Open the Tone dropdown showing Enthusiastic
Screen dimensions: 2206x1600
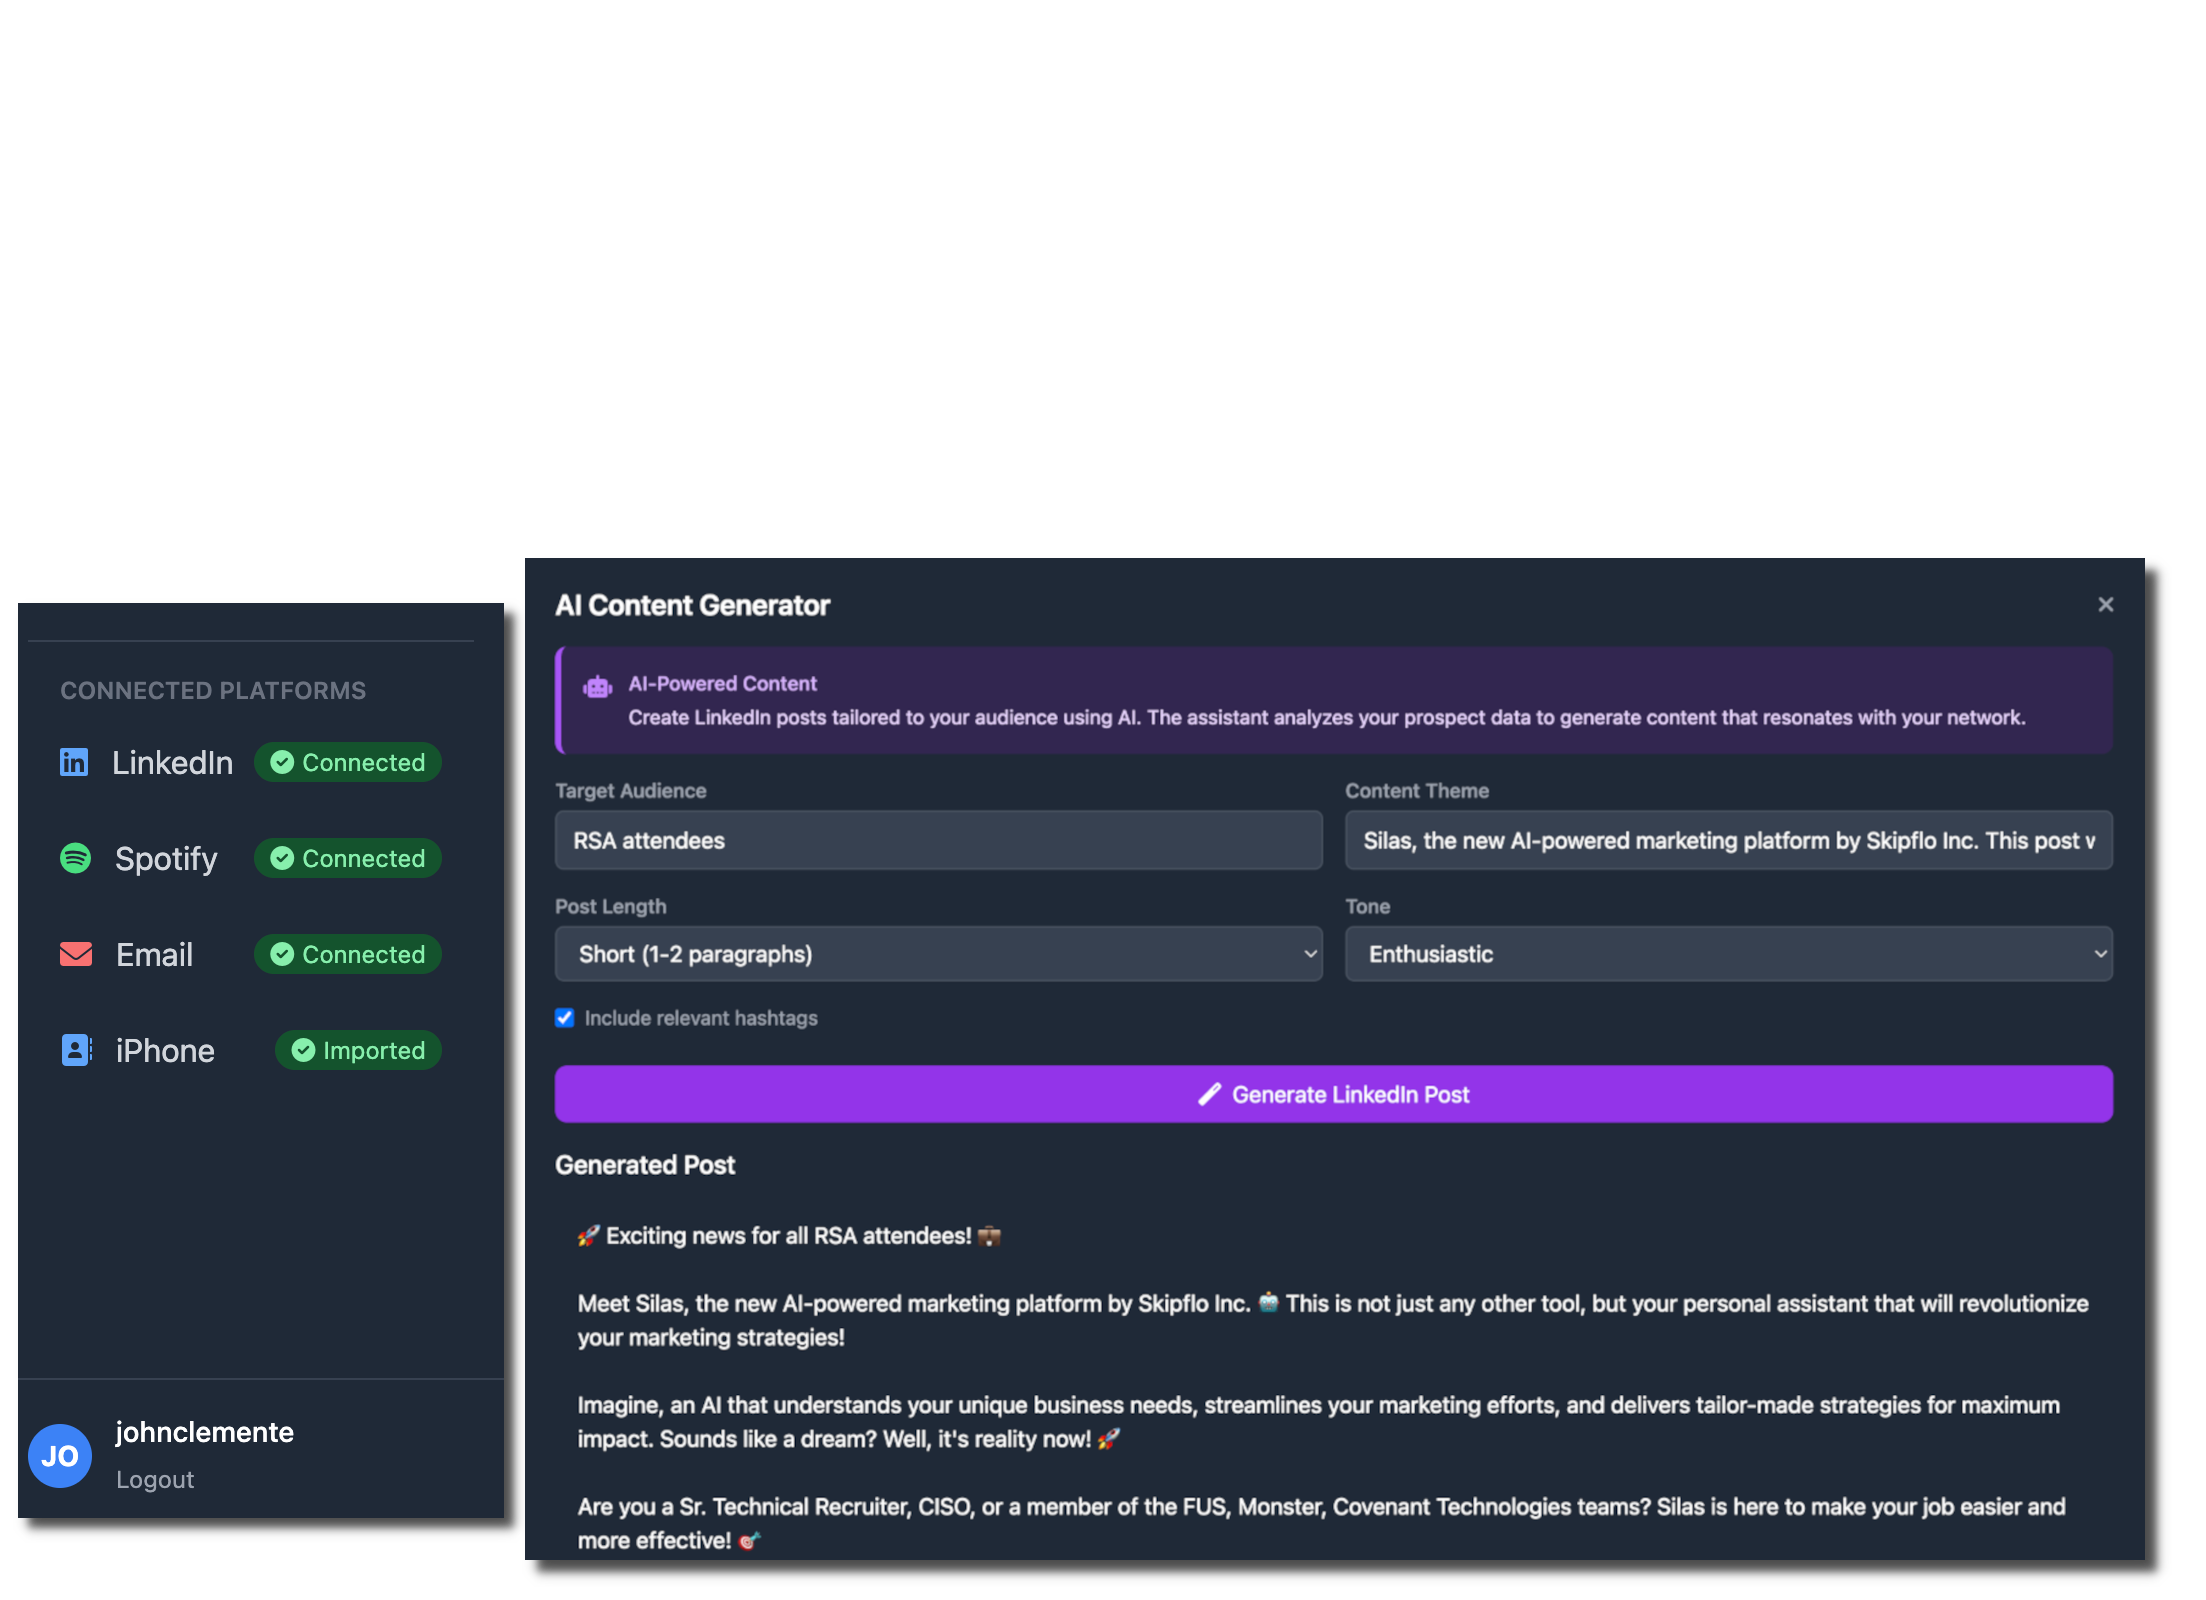tap(1729, 954)
